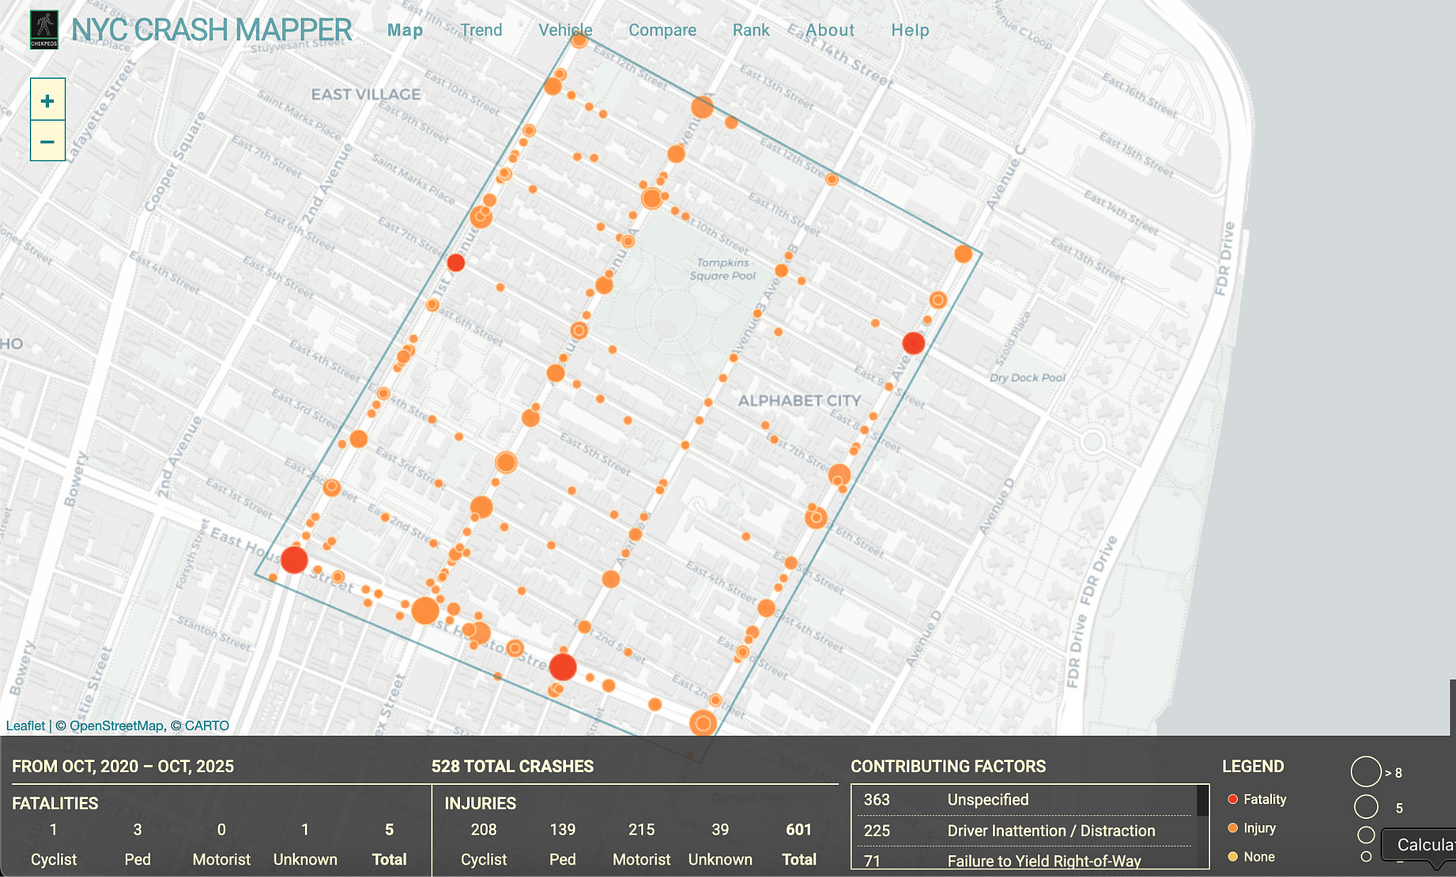Switch to the Trend tab
The image size is (1456, 877).
481,30
